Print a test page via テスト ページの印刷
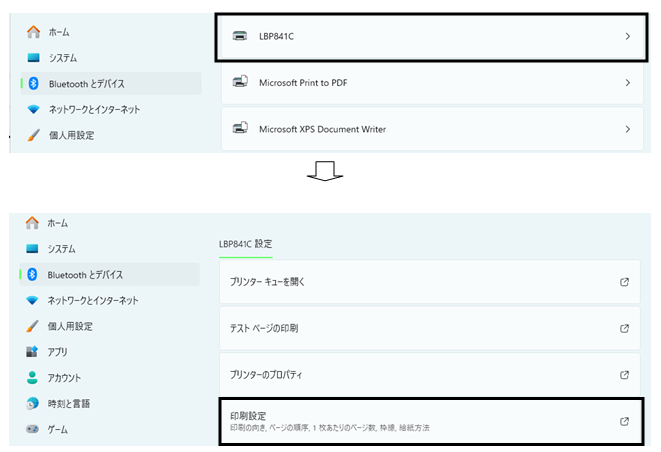The height and width of the screenshot is (452, 661). click(x=264, y=328)
